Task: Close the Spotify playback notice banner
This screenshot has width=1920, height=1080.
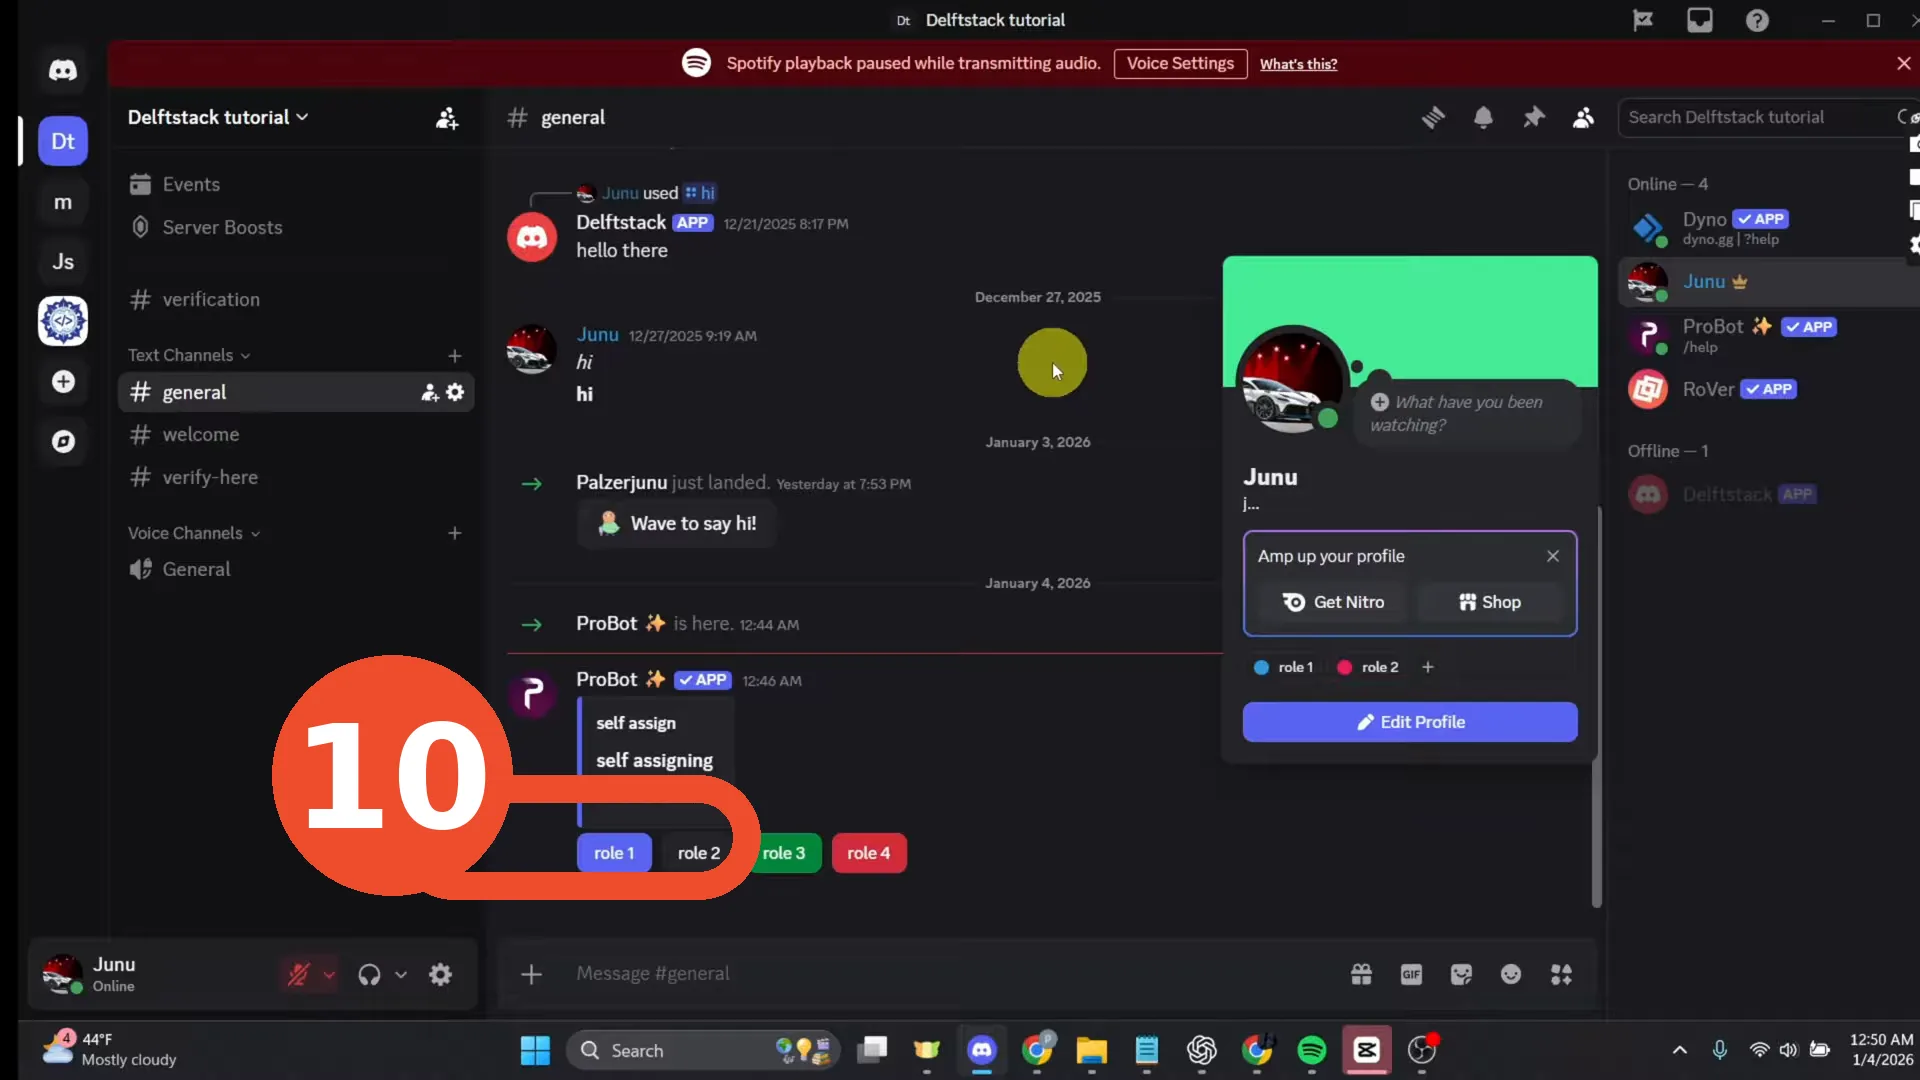Action: pyautogui.click(x=1903, y=63)
